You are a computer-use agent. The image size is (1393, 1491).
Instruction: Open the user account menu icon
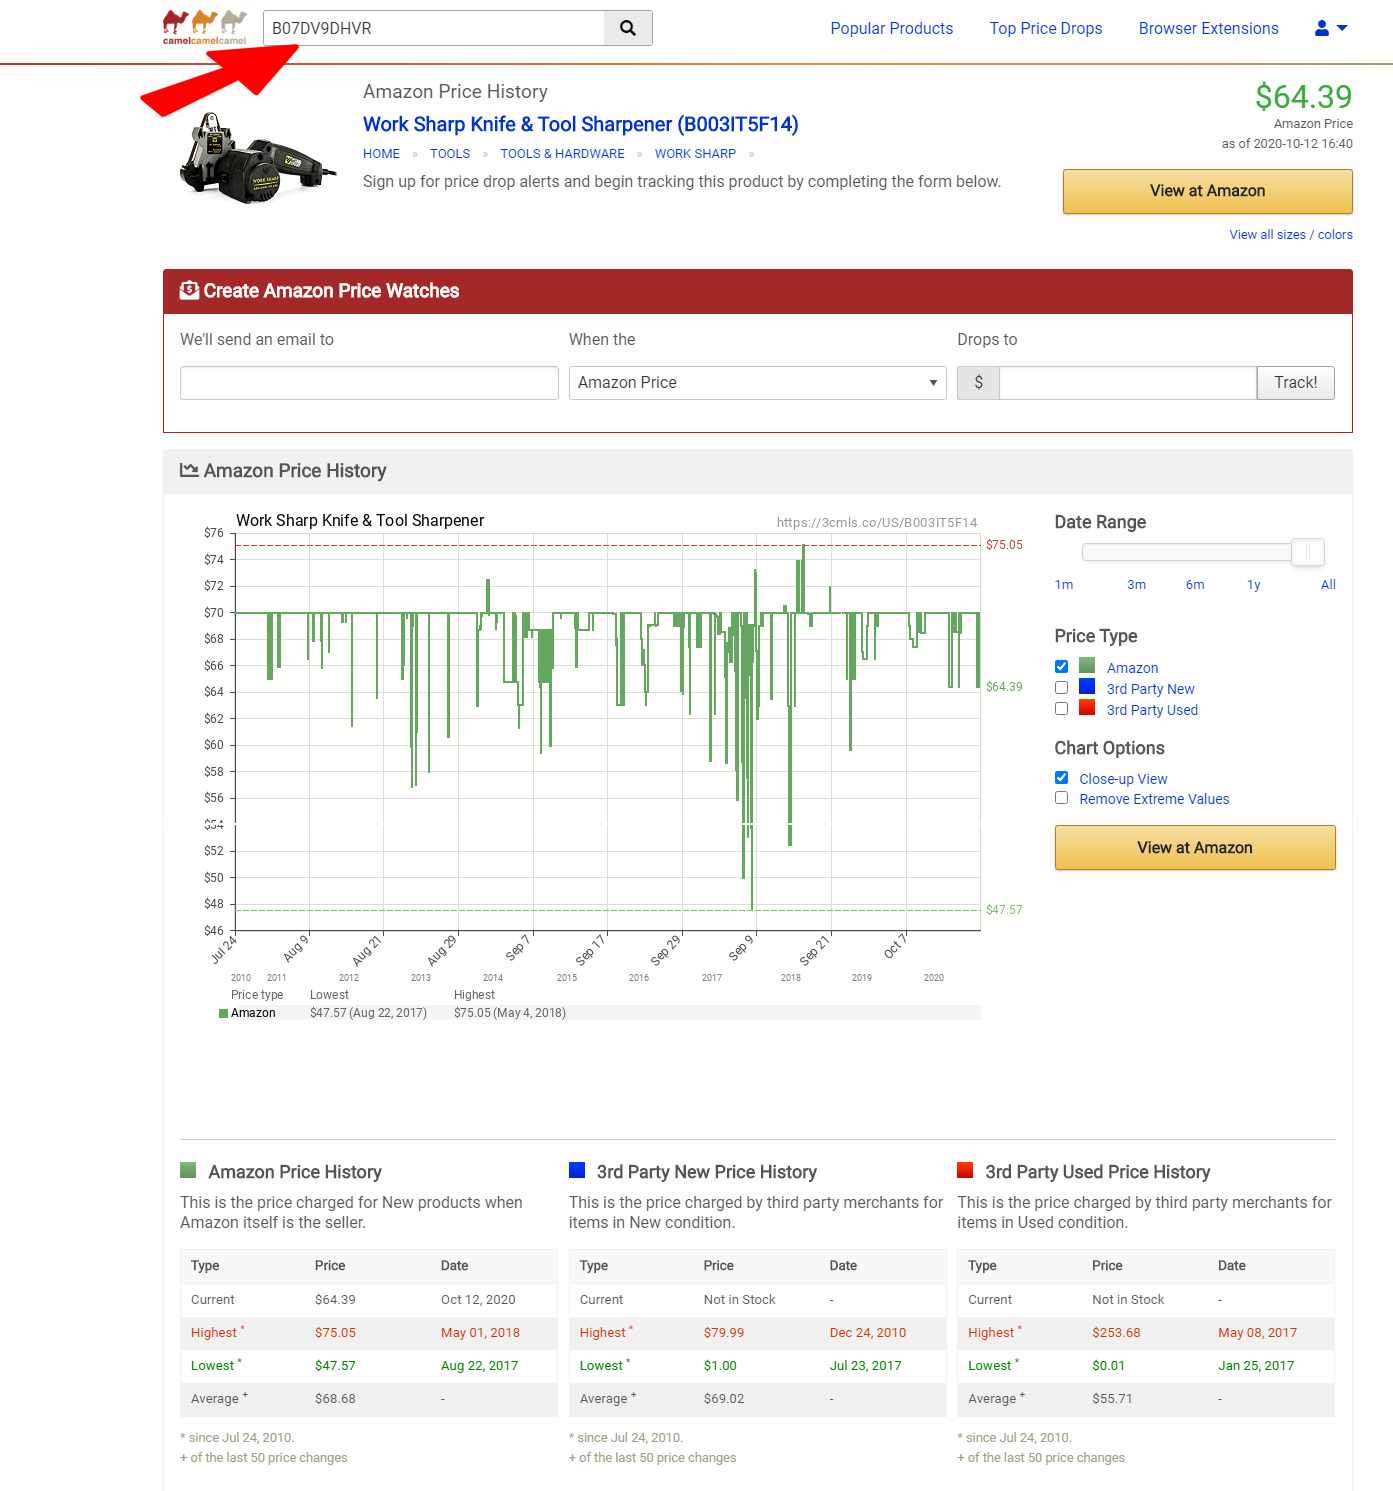1331,28
